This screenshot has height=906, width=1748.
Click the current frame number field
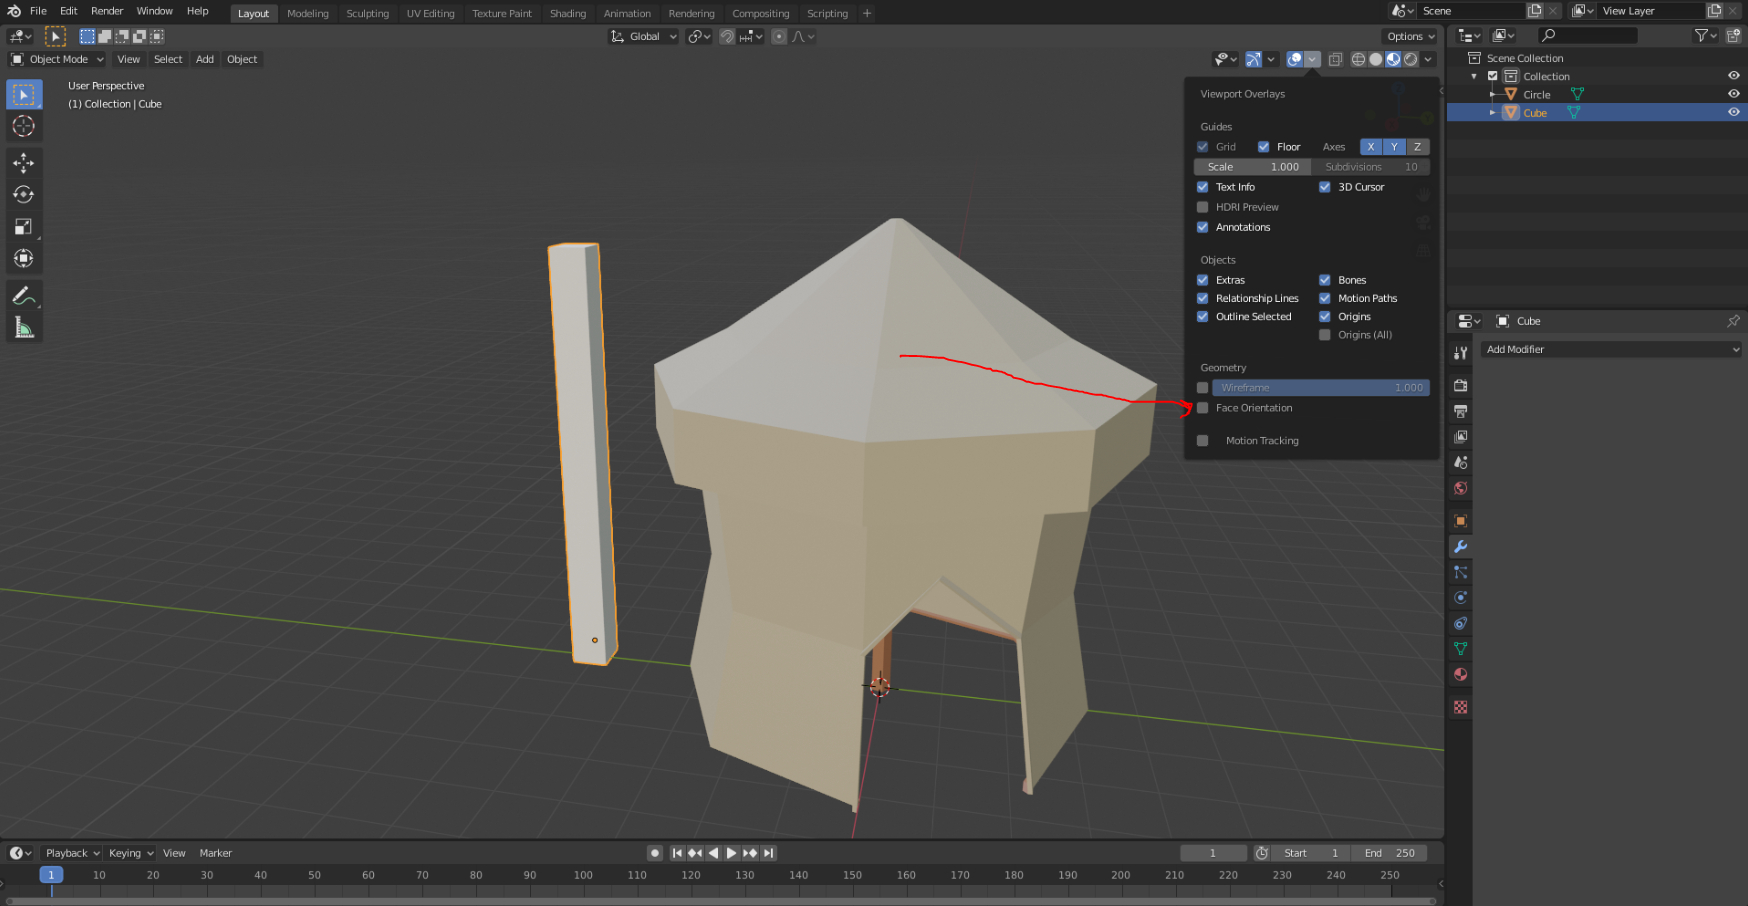[x=1213, y=852]
